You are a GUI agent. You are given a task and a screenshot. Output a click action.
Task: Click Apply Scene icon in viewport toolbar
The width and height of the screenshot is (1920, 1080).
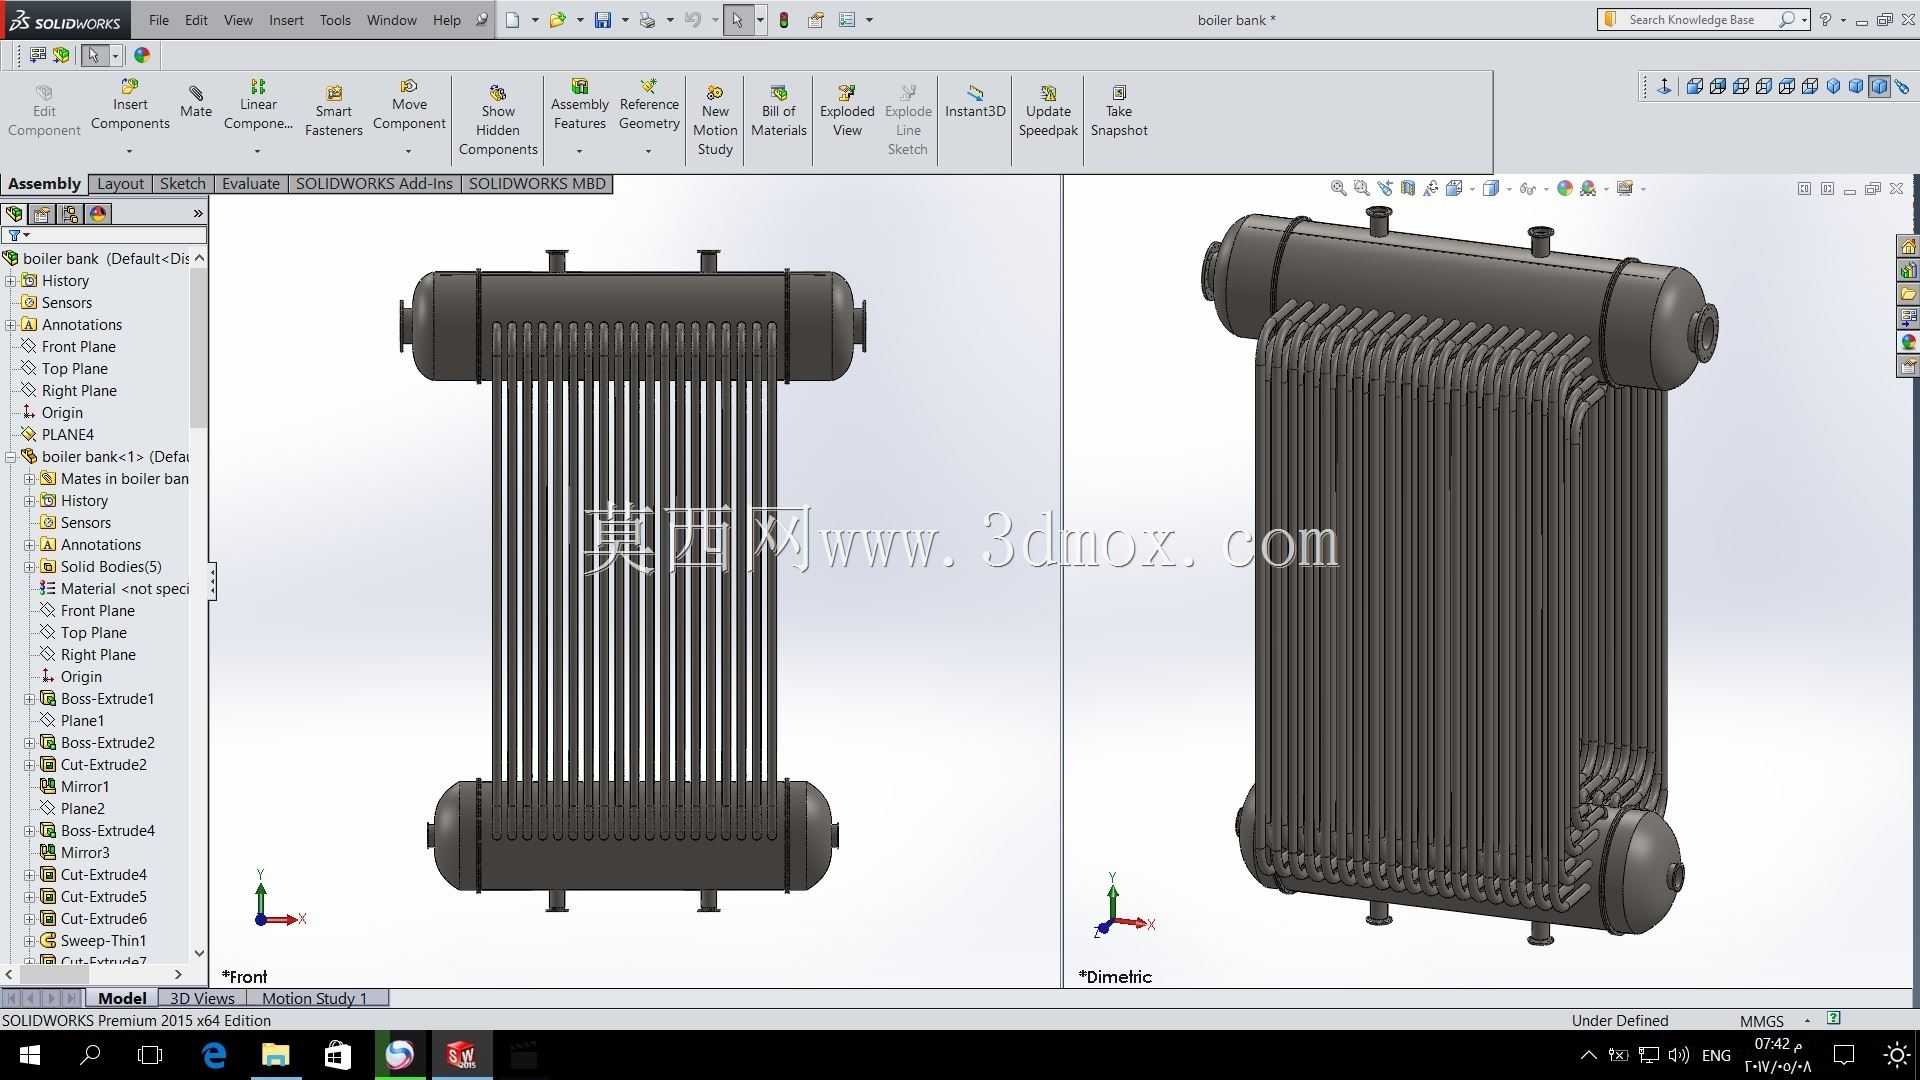(x=1588, y=188)
